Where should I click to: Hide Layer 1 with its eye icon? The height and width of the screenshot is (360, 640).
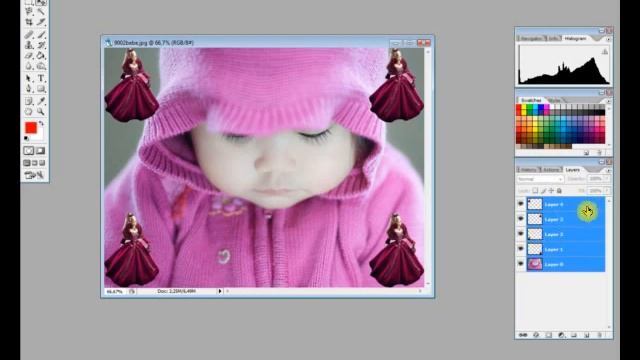(521, 249)
